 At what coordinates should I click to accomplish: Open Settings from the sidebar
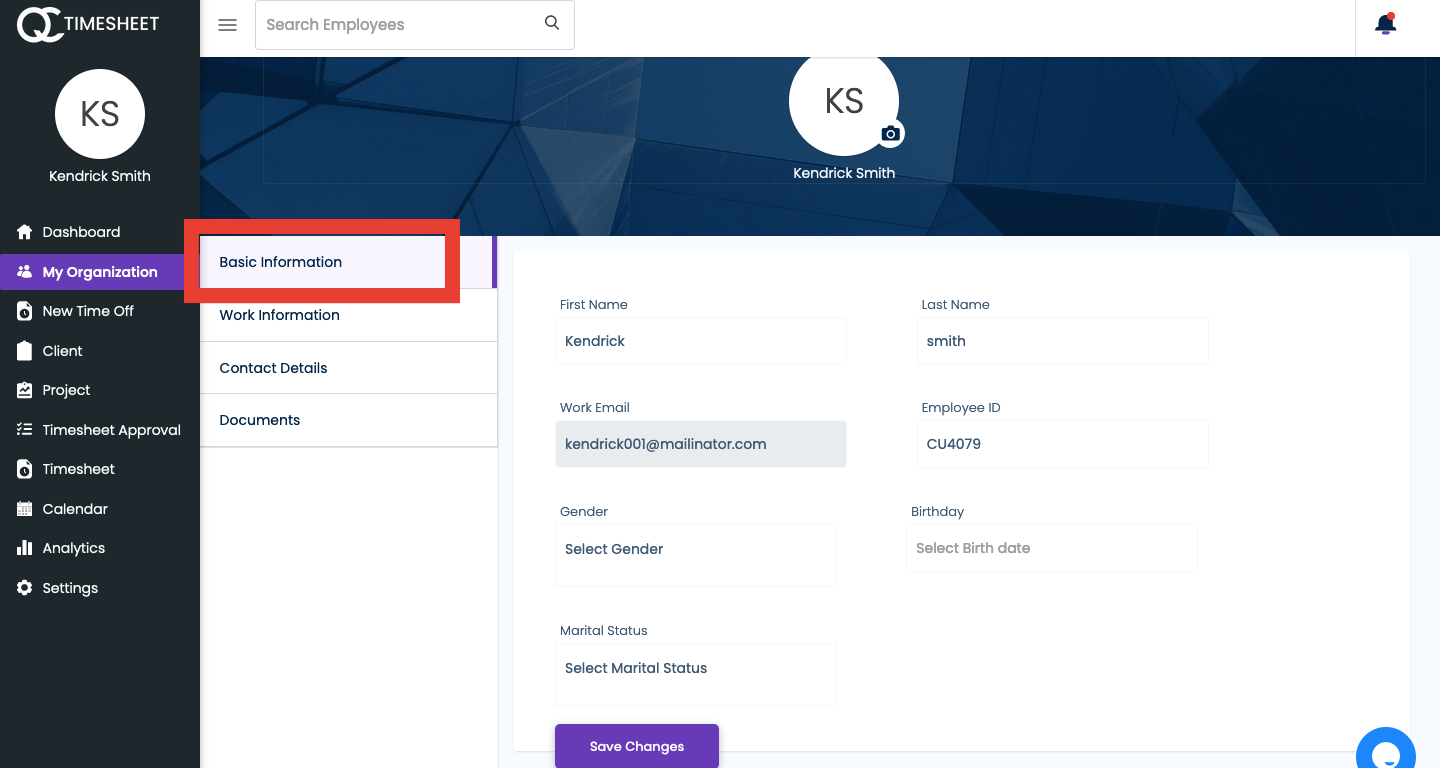pos(70,587)
